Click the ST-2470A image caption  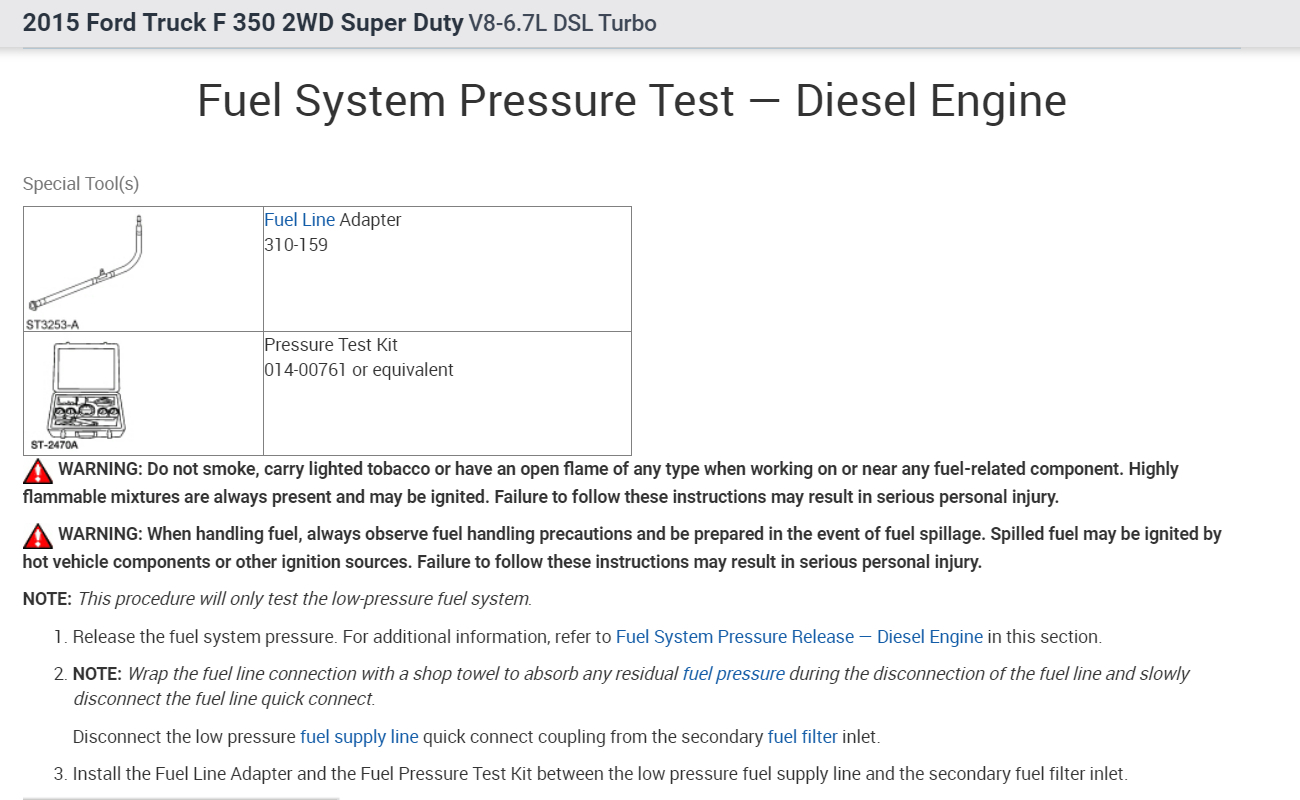pyautogui.click(x=54, y=446)
